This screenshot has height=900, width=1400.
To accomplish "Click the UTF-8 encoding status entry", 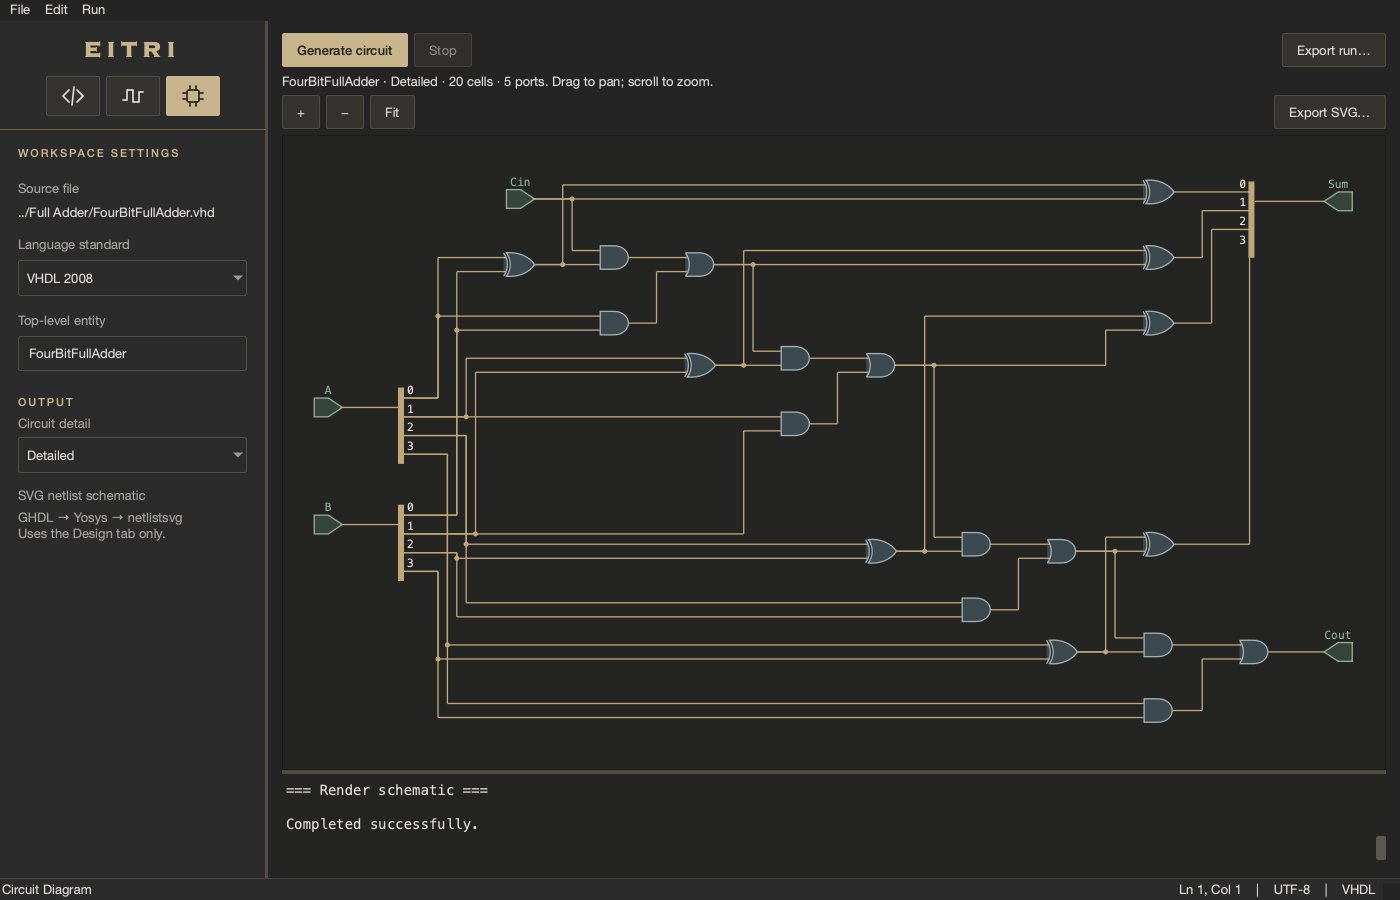I will coord(1292,889).
